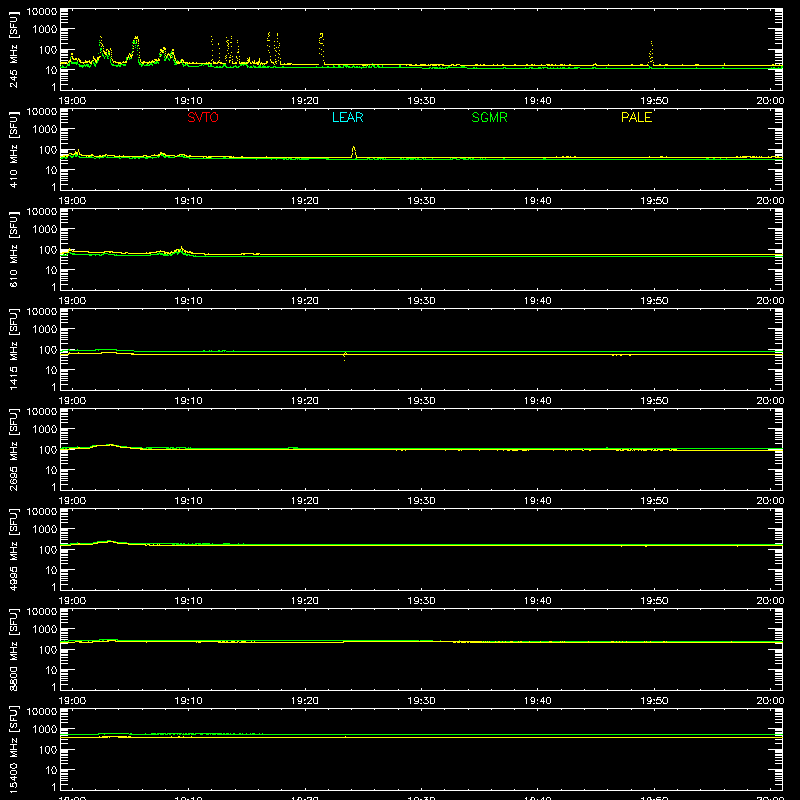Click the 19:50 time label below the 245 MHz plot
The width and height of the screenshot is (800, 800).
point(654,101)
